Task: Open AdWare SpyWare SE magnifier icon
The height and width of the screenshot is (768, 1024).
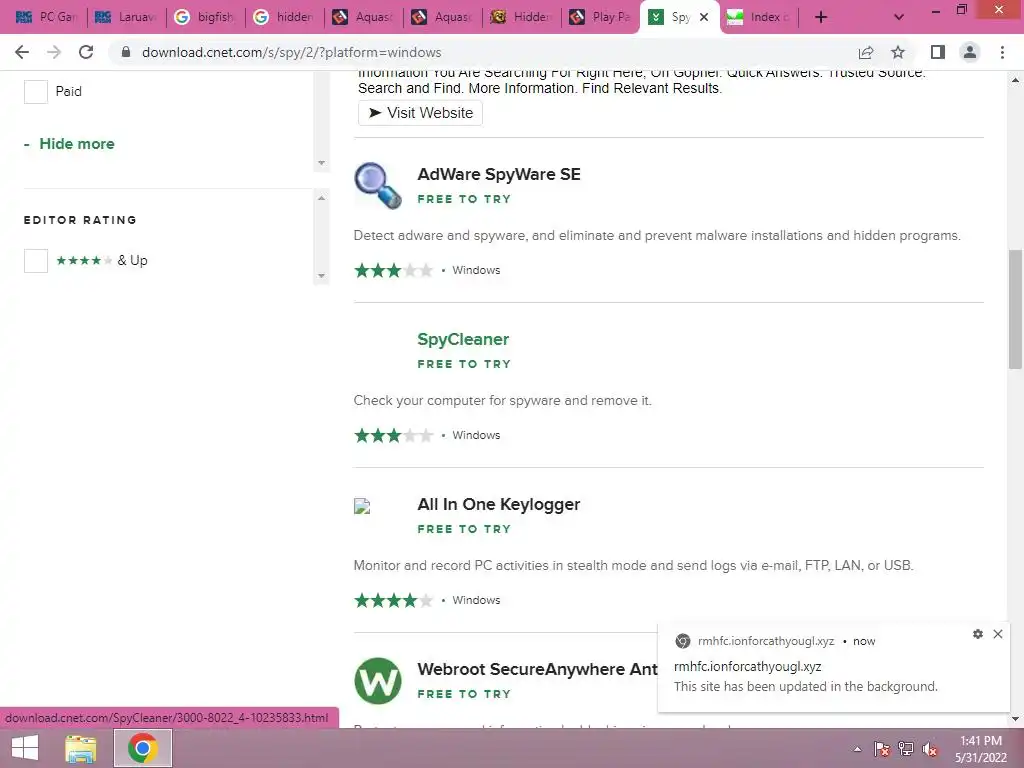Action: (377, 185)
